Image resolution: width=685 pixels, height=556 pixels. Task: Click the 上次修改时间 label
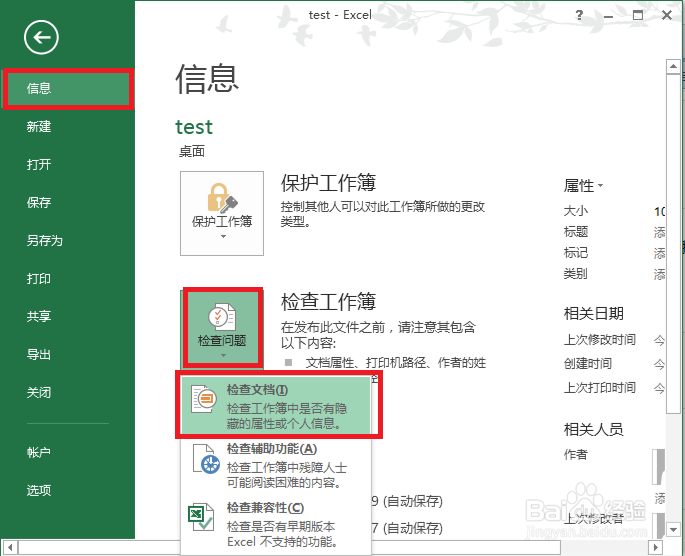click(599, 340)
